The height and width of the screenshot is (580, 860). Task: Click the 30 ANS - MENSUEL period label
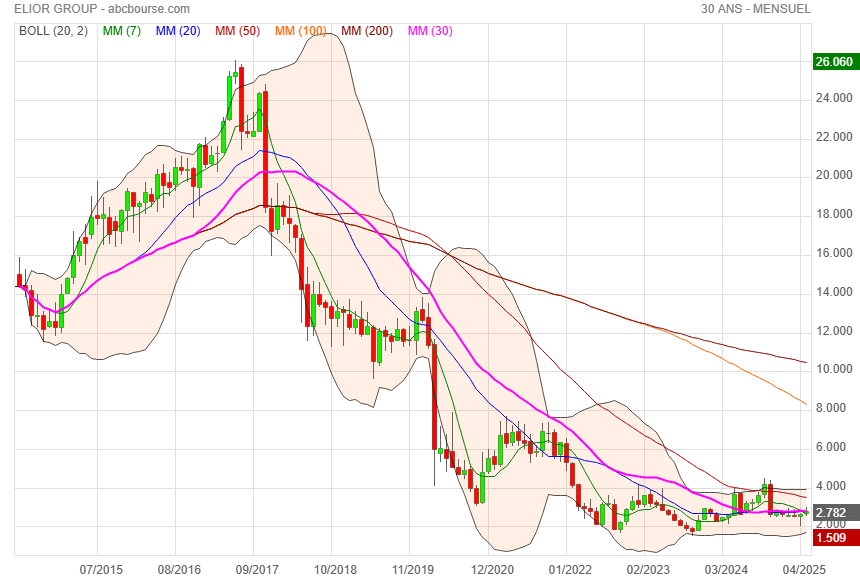(756, 9)
